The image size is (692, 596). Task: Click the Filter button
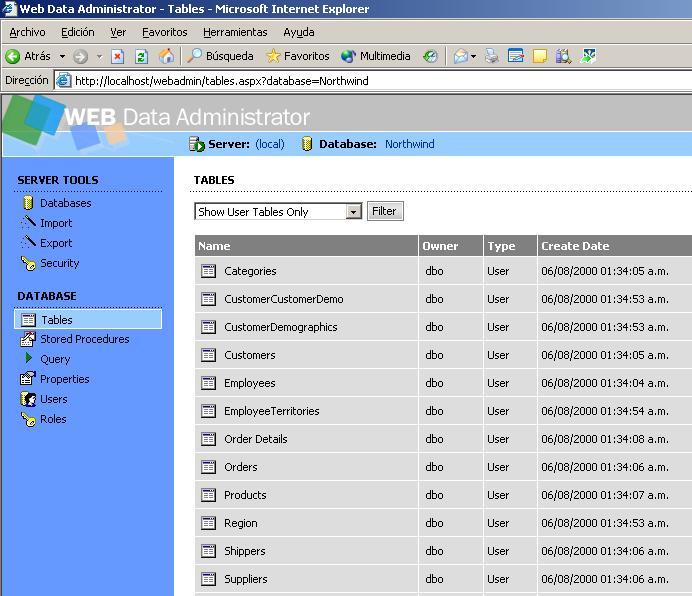coord(385,211)
